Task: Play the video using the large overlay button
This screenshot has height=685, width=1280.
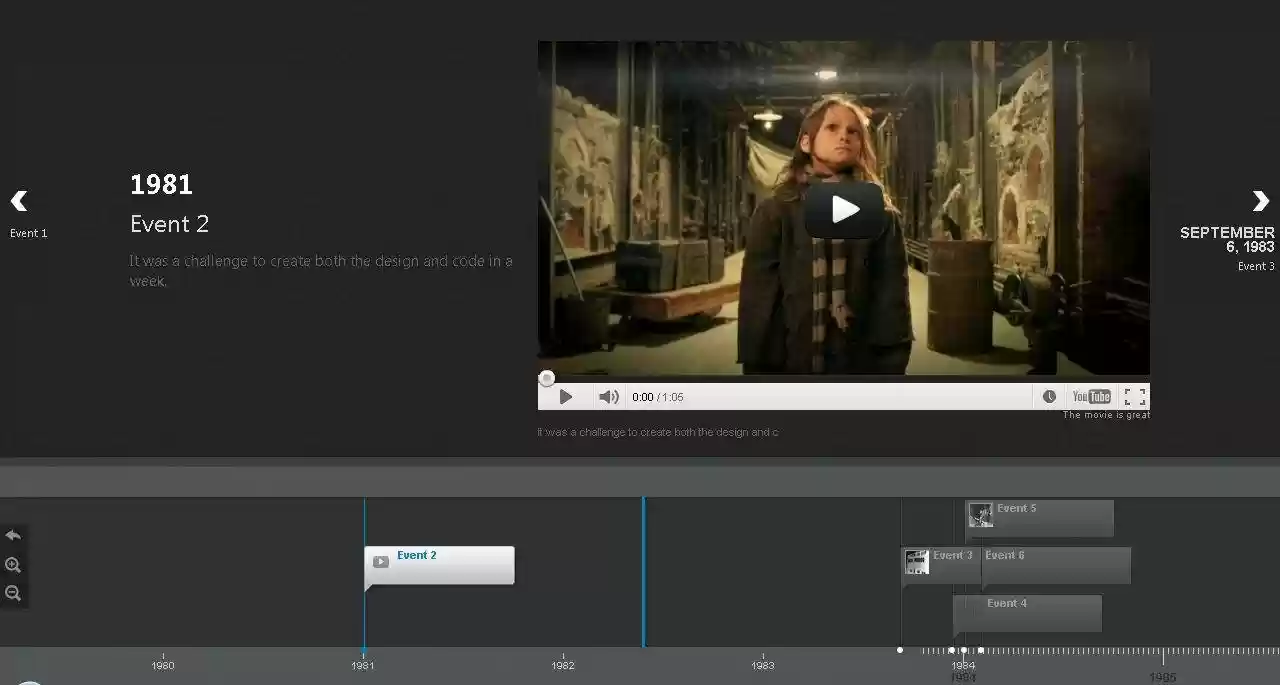Action: coord(845,209)
